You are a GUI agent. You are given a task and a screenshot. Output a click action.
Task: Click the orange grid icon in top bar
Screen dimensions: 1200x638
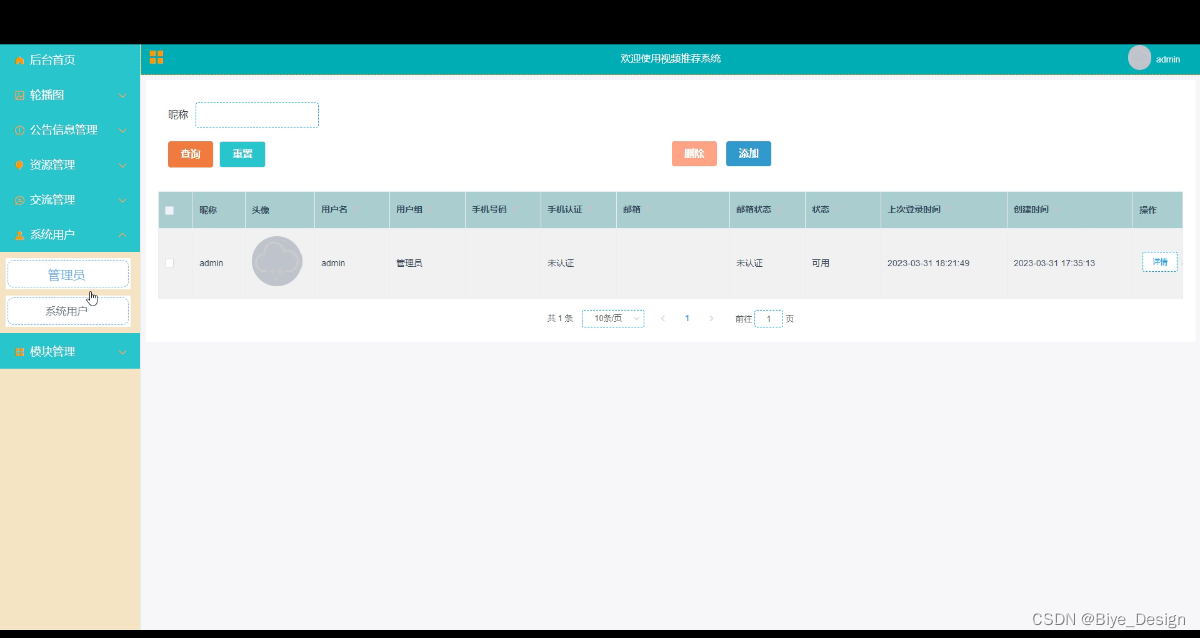(x=156, y=58)
